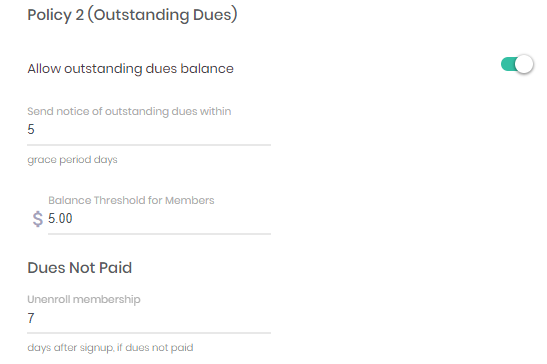Image resolution: width=547 pixels, height=364 pixels.
Task: Click the dollar sign icon
Action: tap(38, 219)
